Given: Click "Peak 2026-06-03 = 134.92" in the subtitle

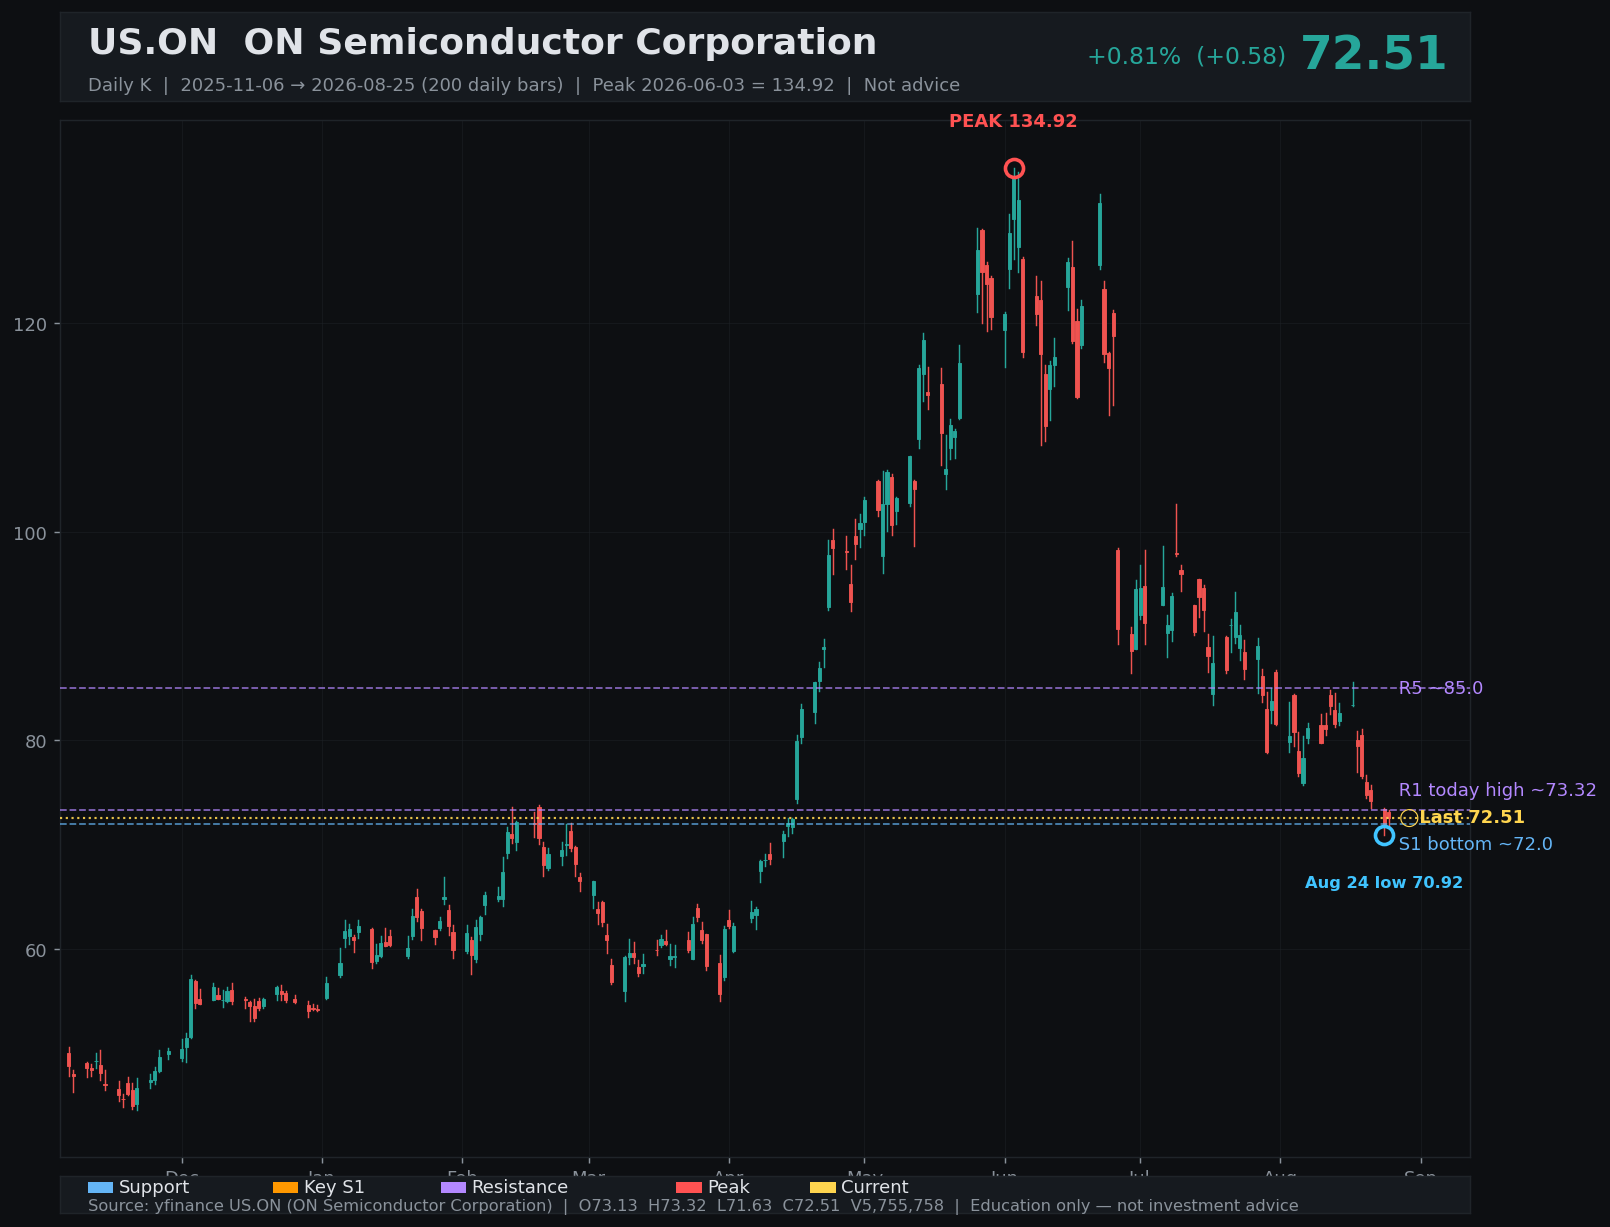Looking at the screenshot, I should pos(713,85).
